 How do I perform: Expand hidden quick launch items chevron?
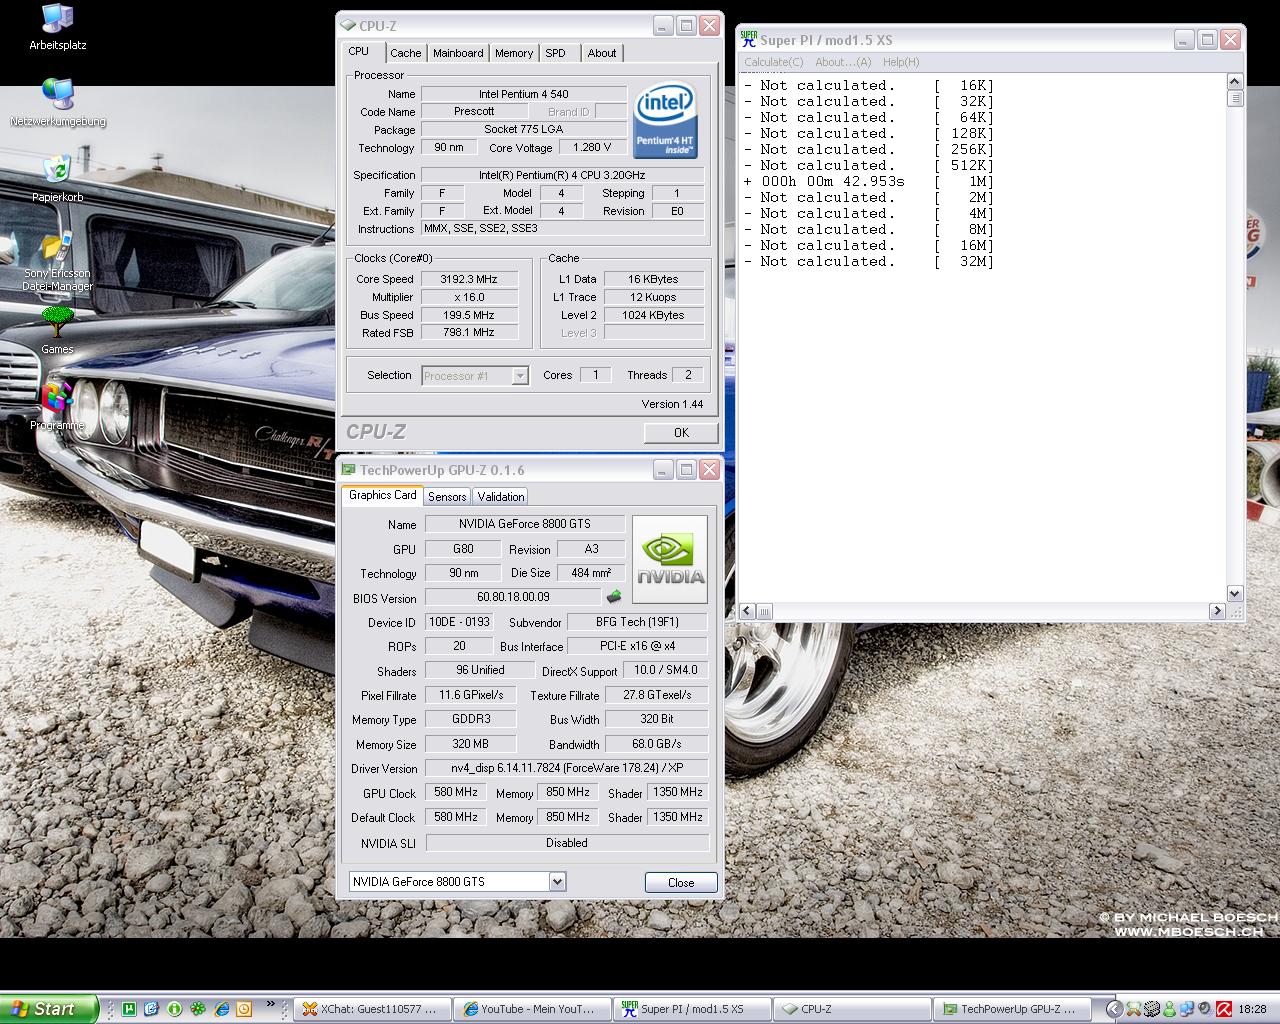pyautogui.click(x=270, y=1005)
